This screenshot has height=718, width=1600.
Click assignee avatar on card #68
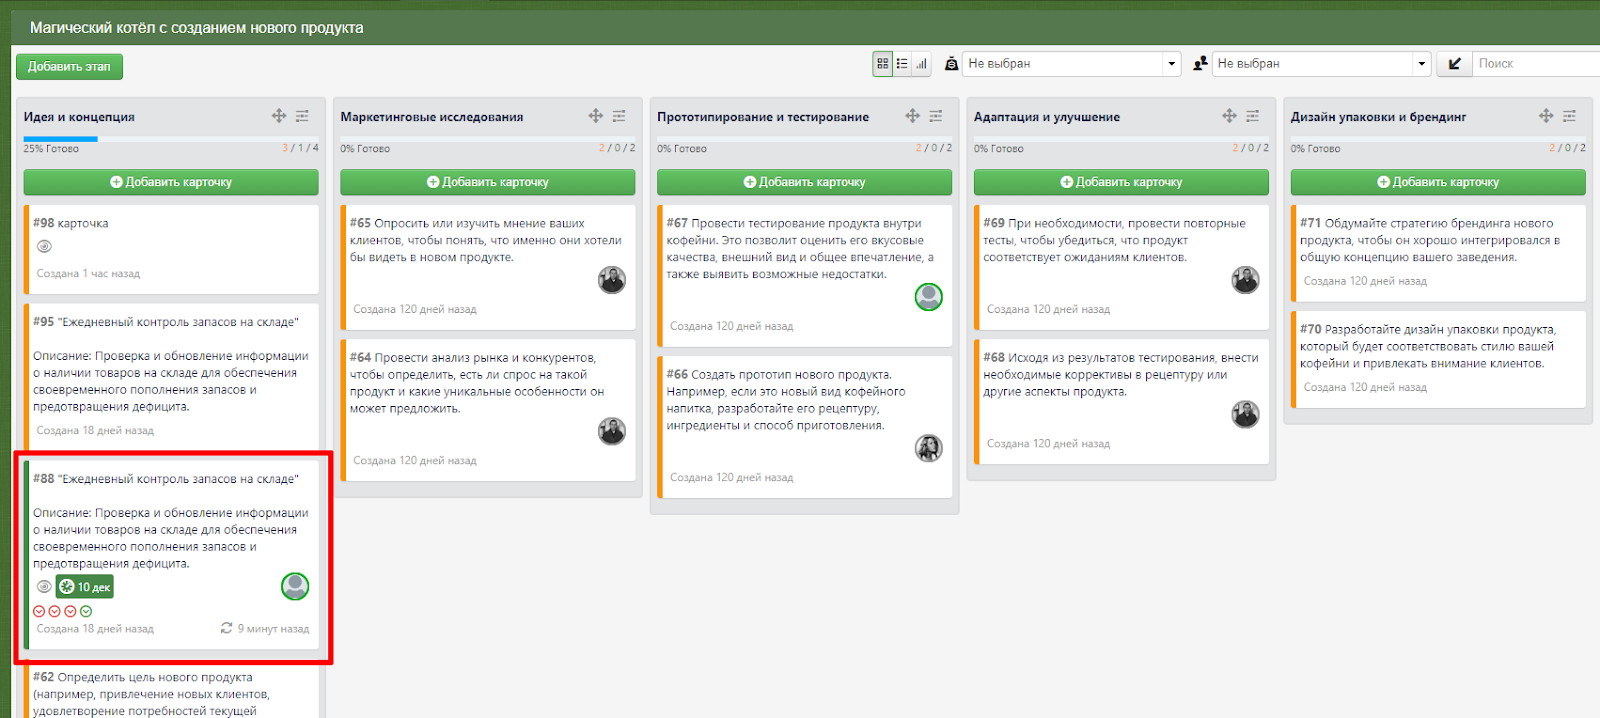[x=1245, y=414]
